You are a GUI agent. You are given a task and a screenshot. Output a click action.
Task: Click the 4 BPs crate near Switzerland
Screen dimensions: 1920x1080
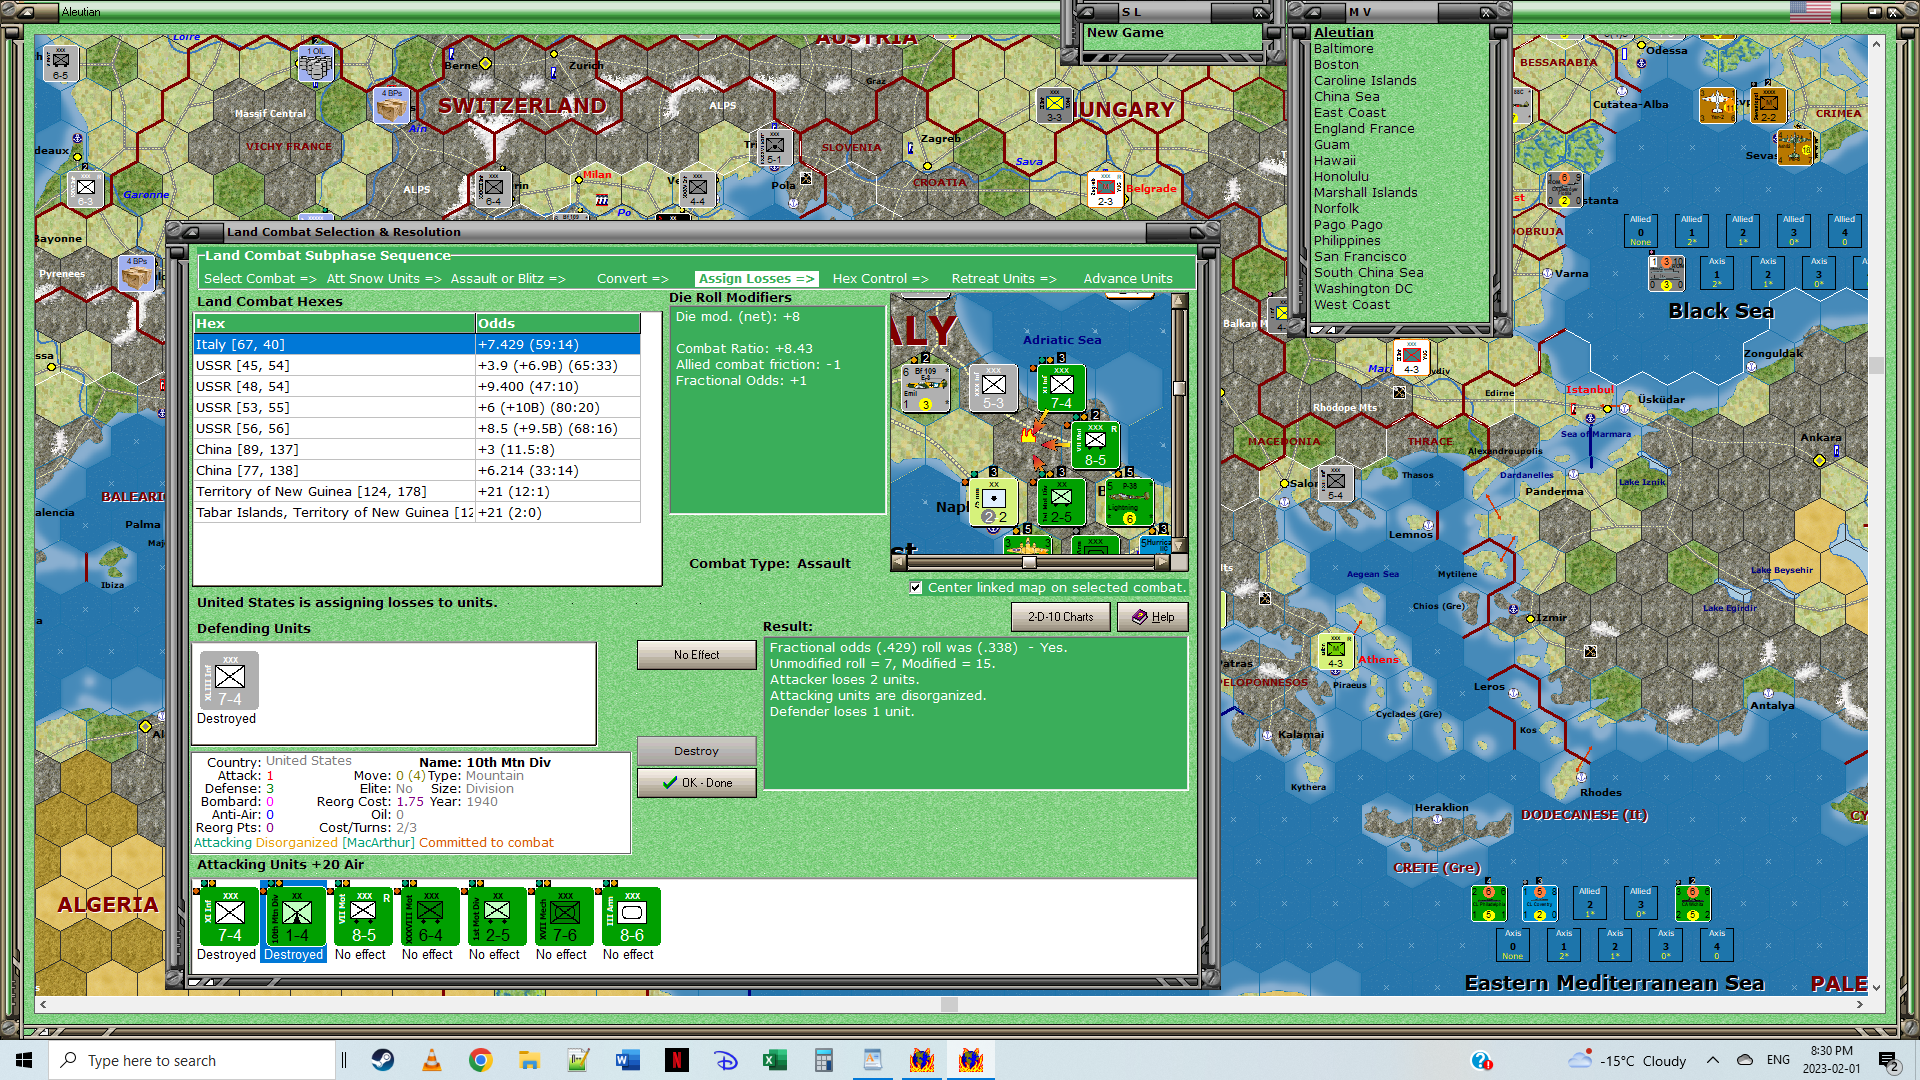tap(391, 104)
